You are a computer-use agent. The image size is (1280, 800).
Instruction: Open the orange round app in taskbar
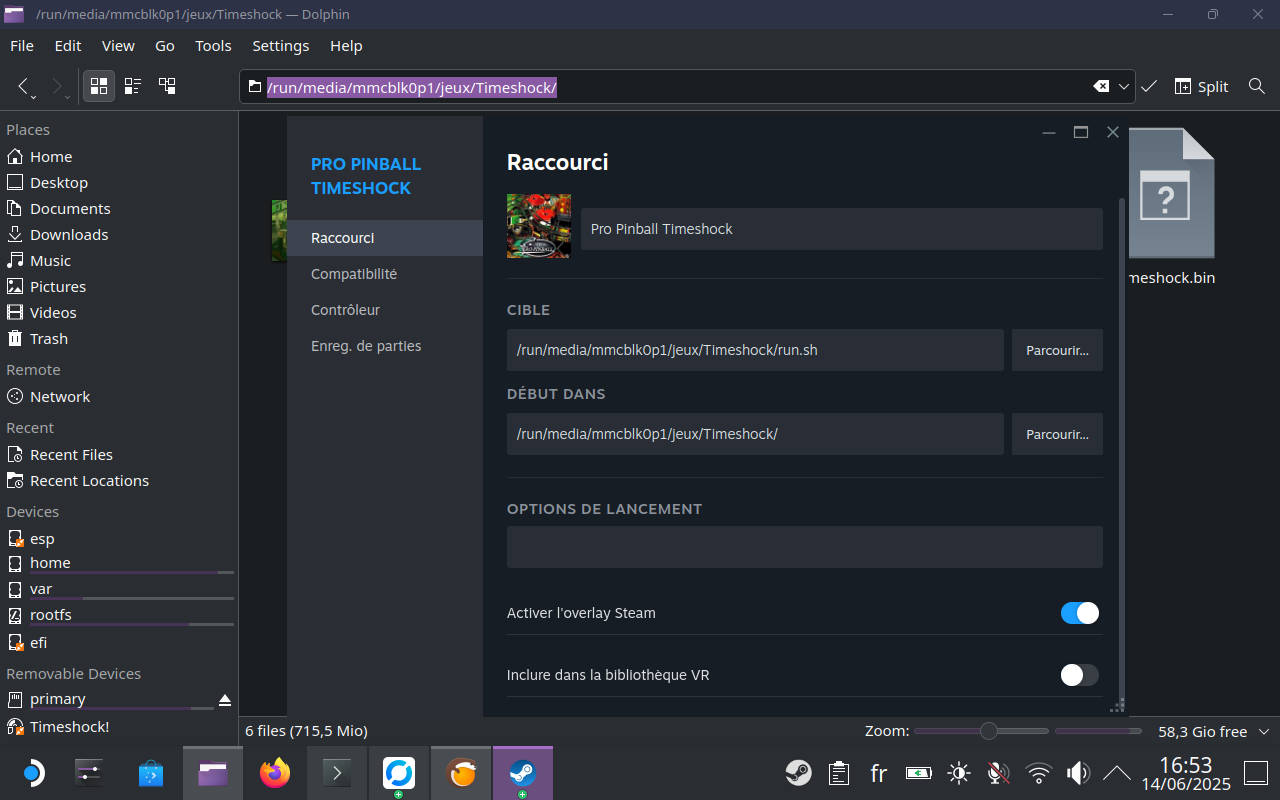(x=461, y=773)
